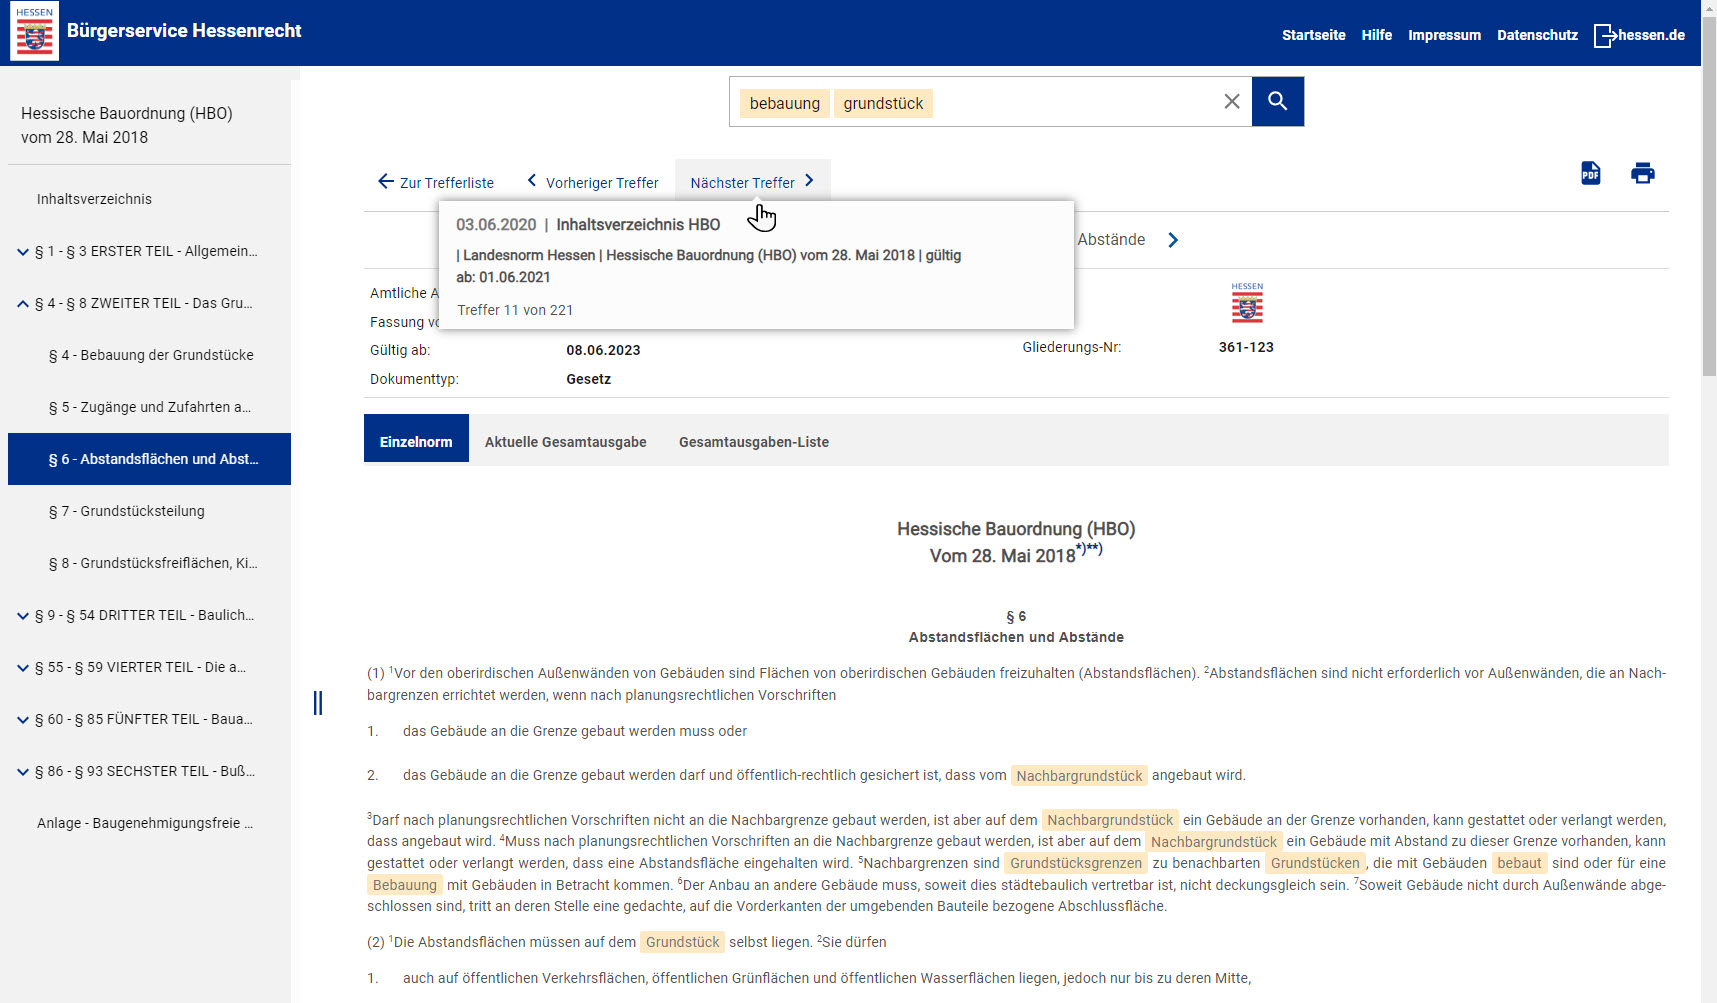Select § 6 - Abstandsflächen in sidebar
Image resolution: width=1717 pixels, height=1003 pixels.
(x=149, y=459)
